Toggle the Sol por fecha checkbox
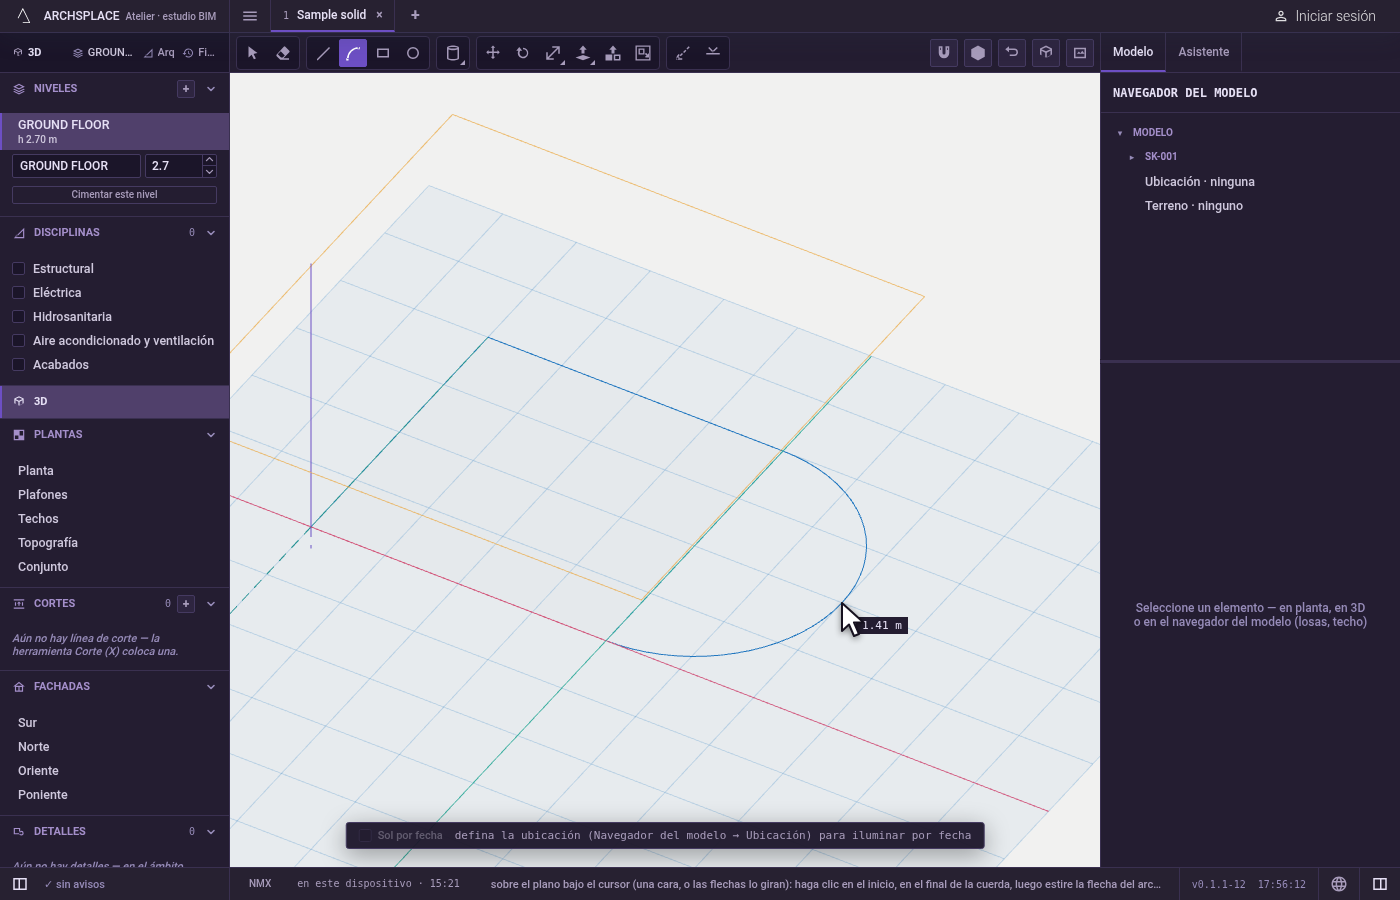The width and height of the screenshot is (1400, 900). 365,836
